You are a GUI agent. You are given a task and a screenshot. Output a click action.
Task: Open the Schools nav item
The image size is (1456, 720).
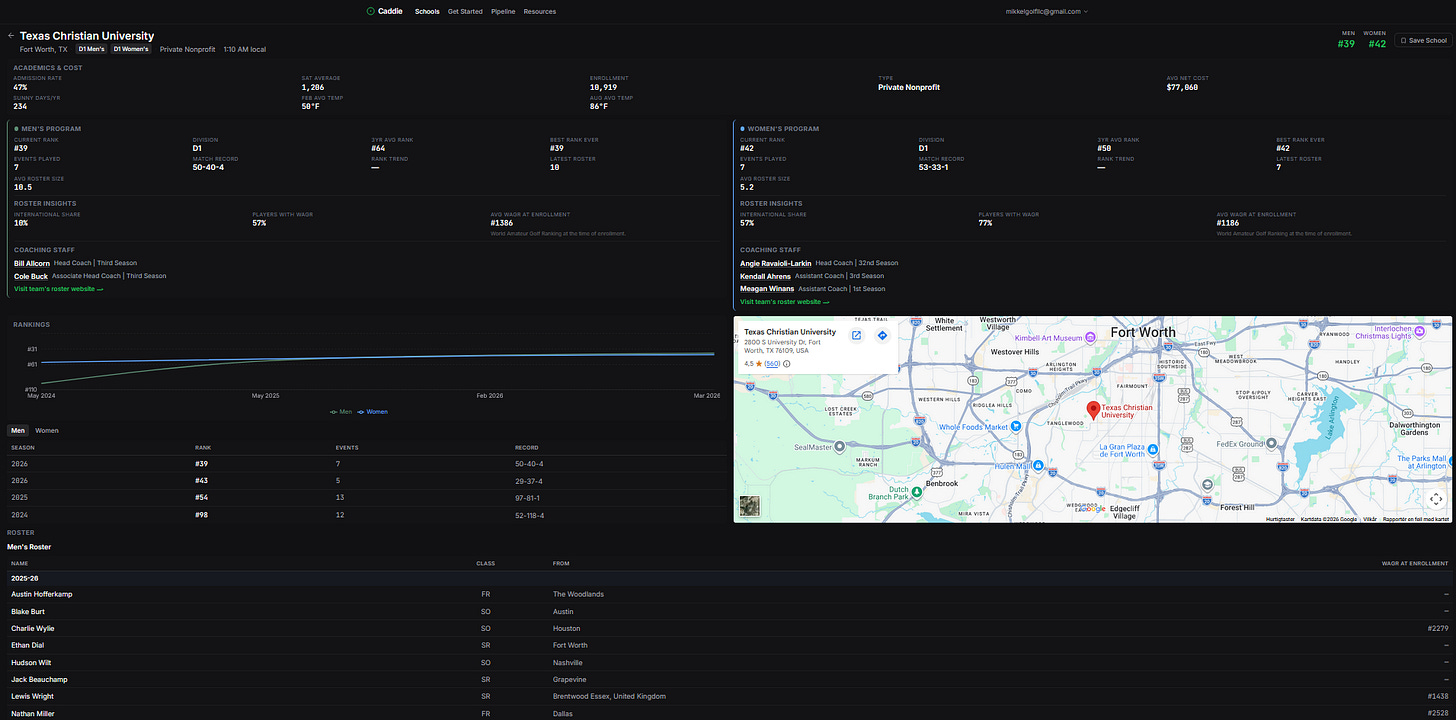[x=427, y=11]
